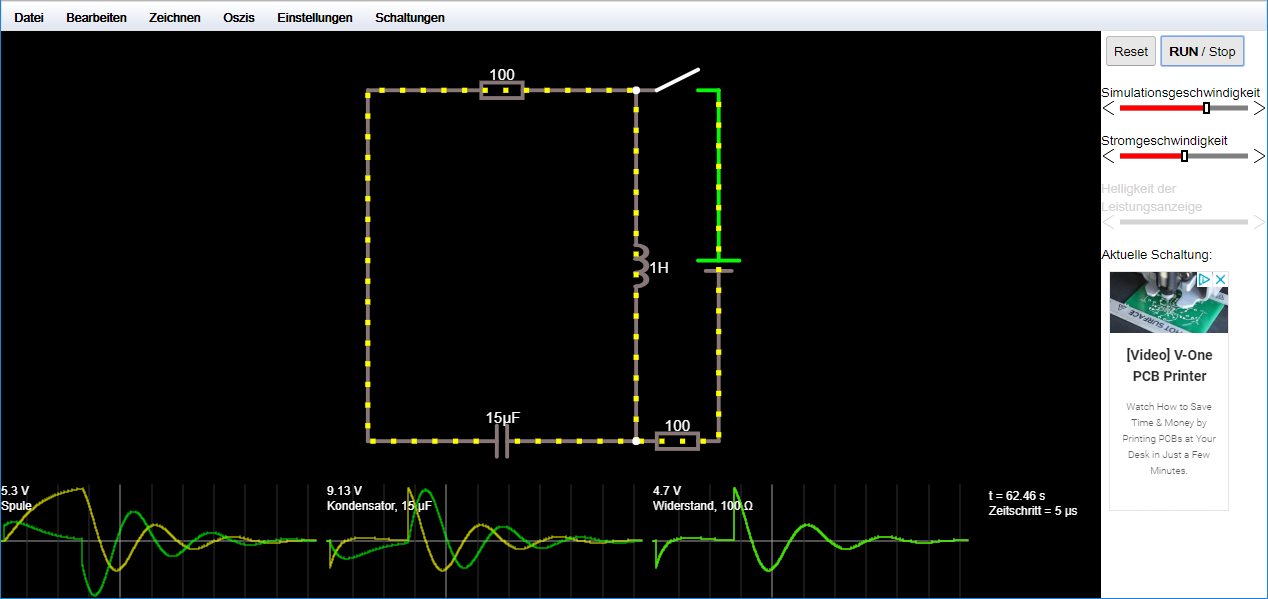Click the Kondensator oscilloscope trace
This screenshot has height=599, width=1268.
[x=484, y=540]
